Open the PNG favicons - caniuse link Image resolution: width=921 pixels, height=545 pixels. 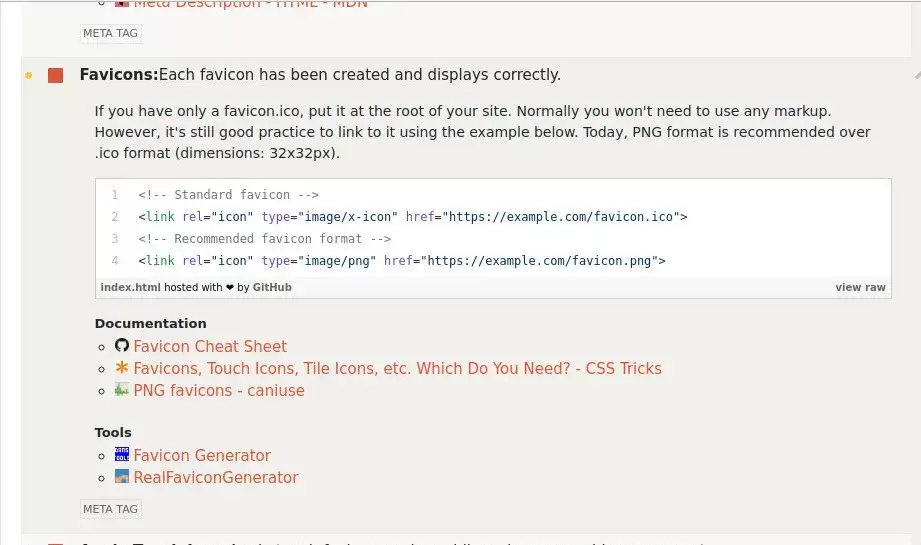[219, 390]
